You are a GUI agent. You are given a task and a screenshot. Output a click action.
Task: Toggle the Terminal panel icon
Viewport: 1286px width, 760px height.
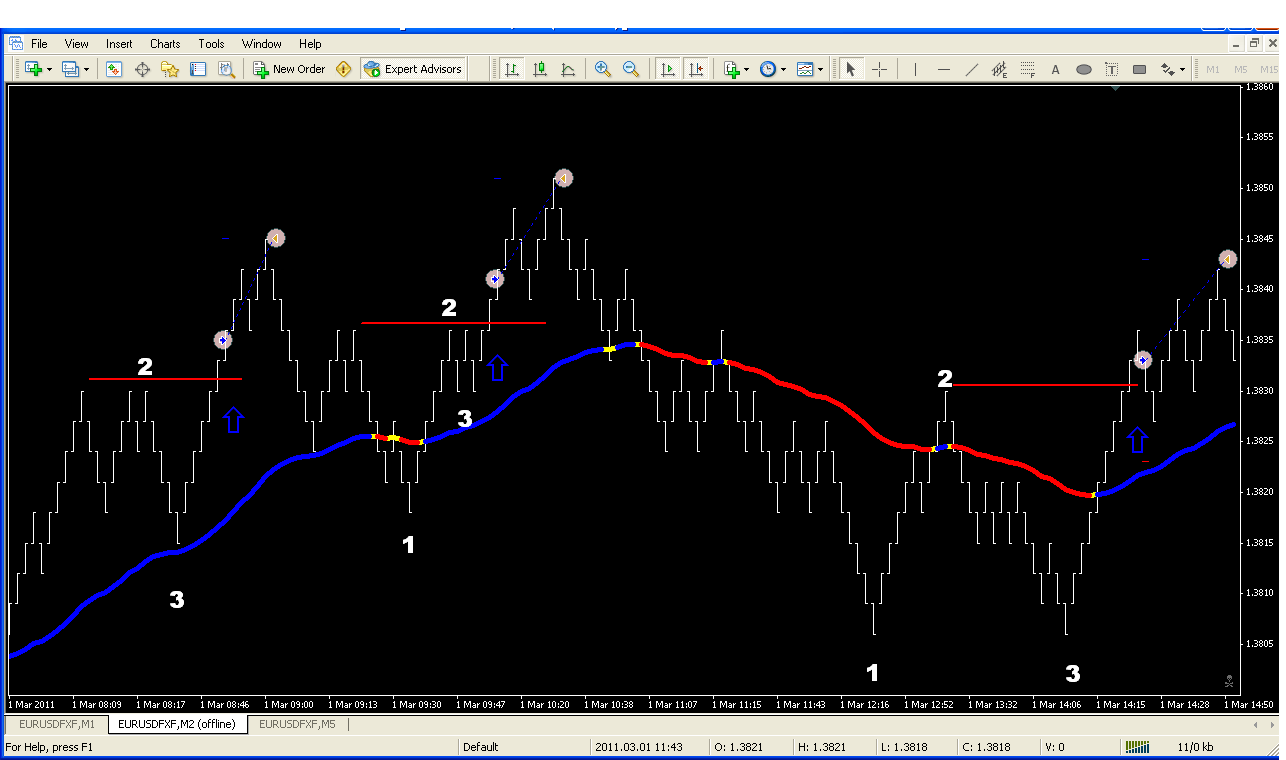198,69
